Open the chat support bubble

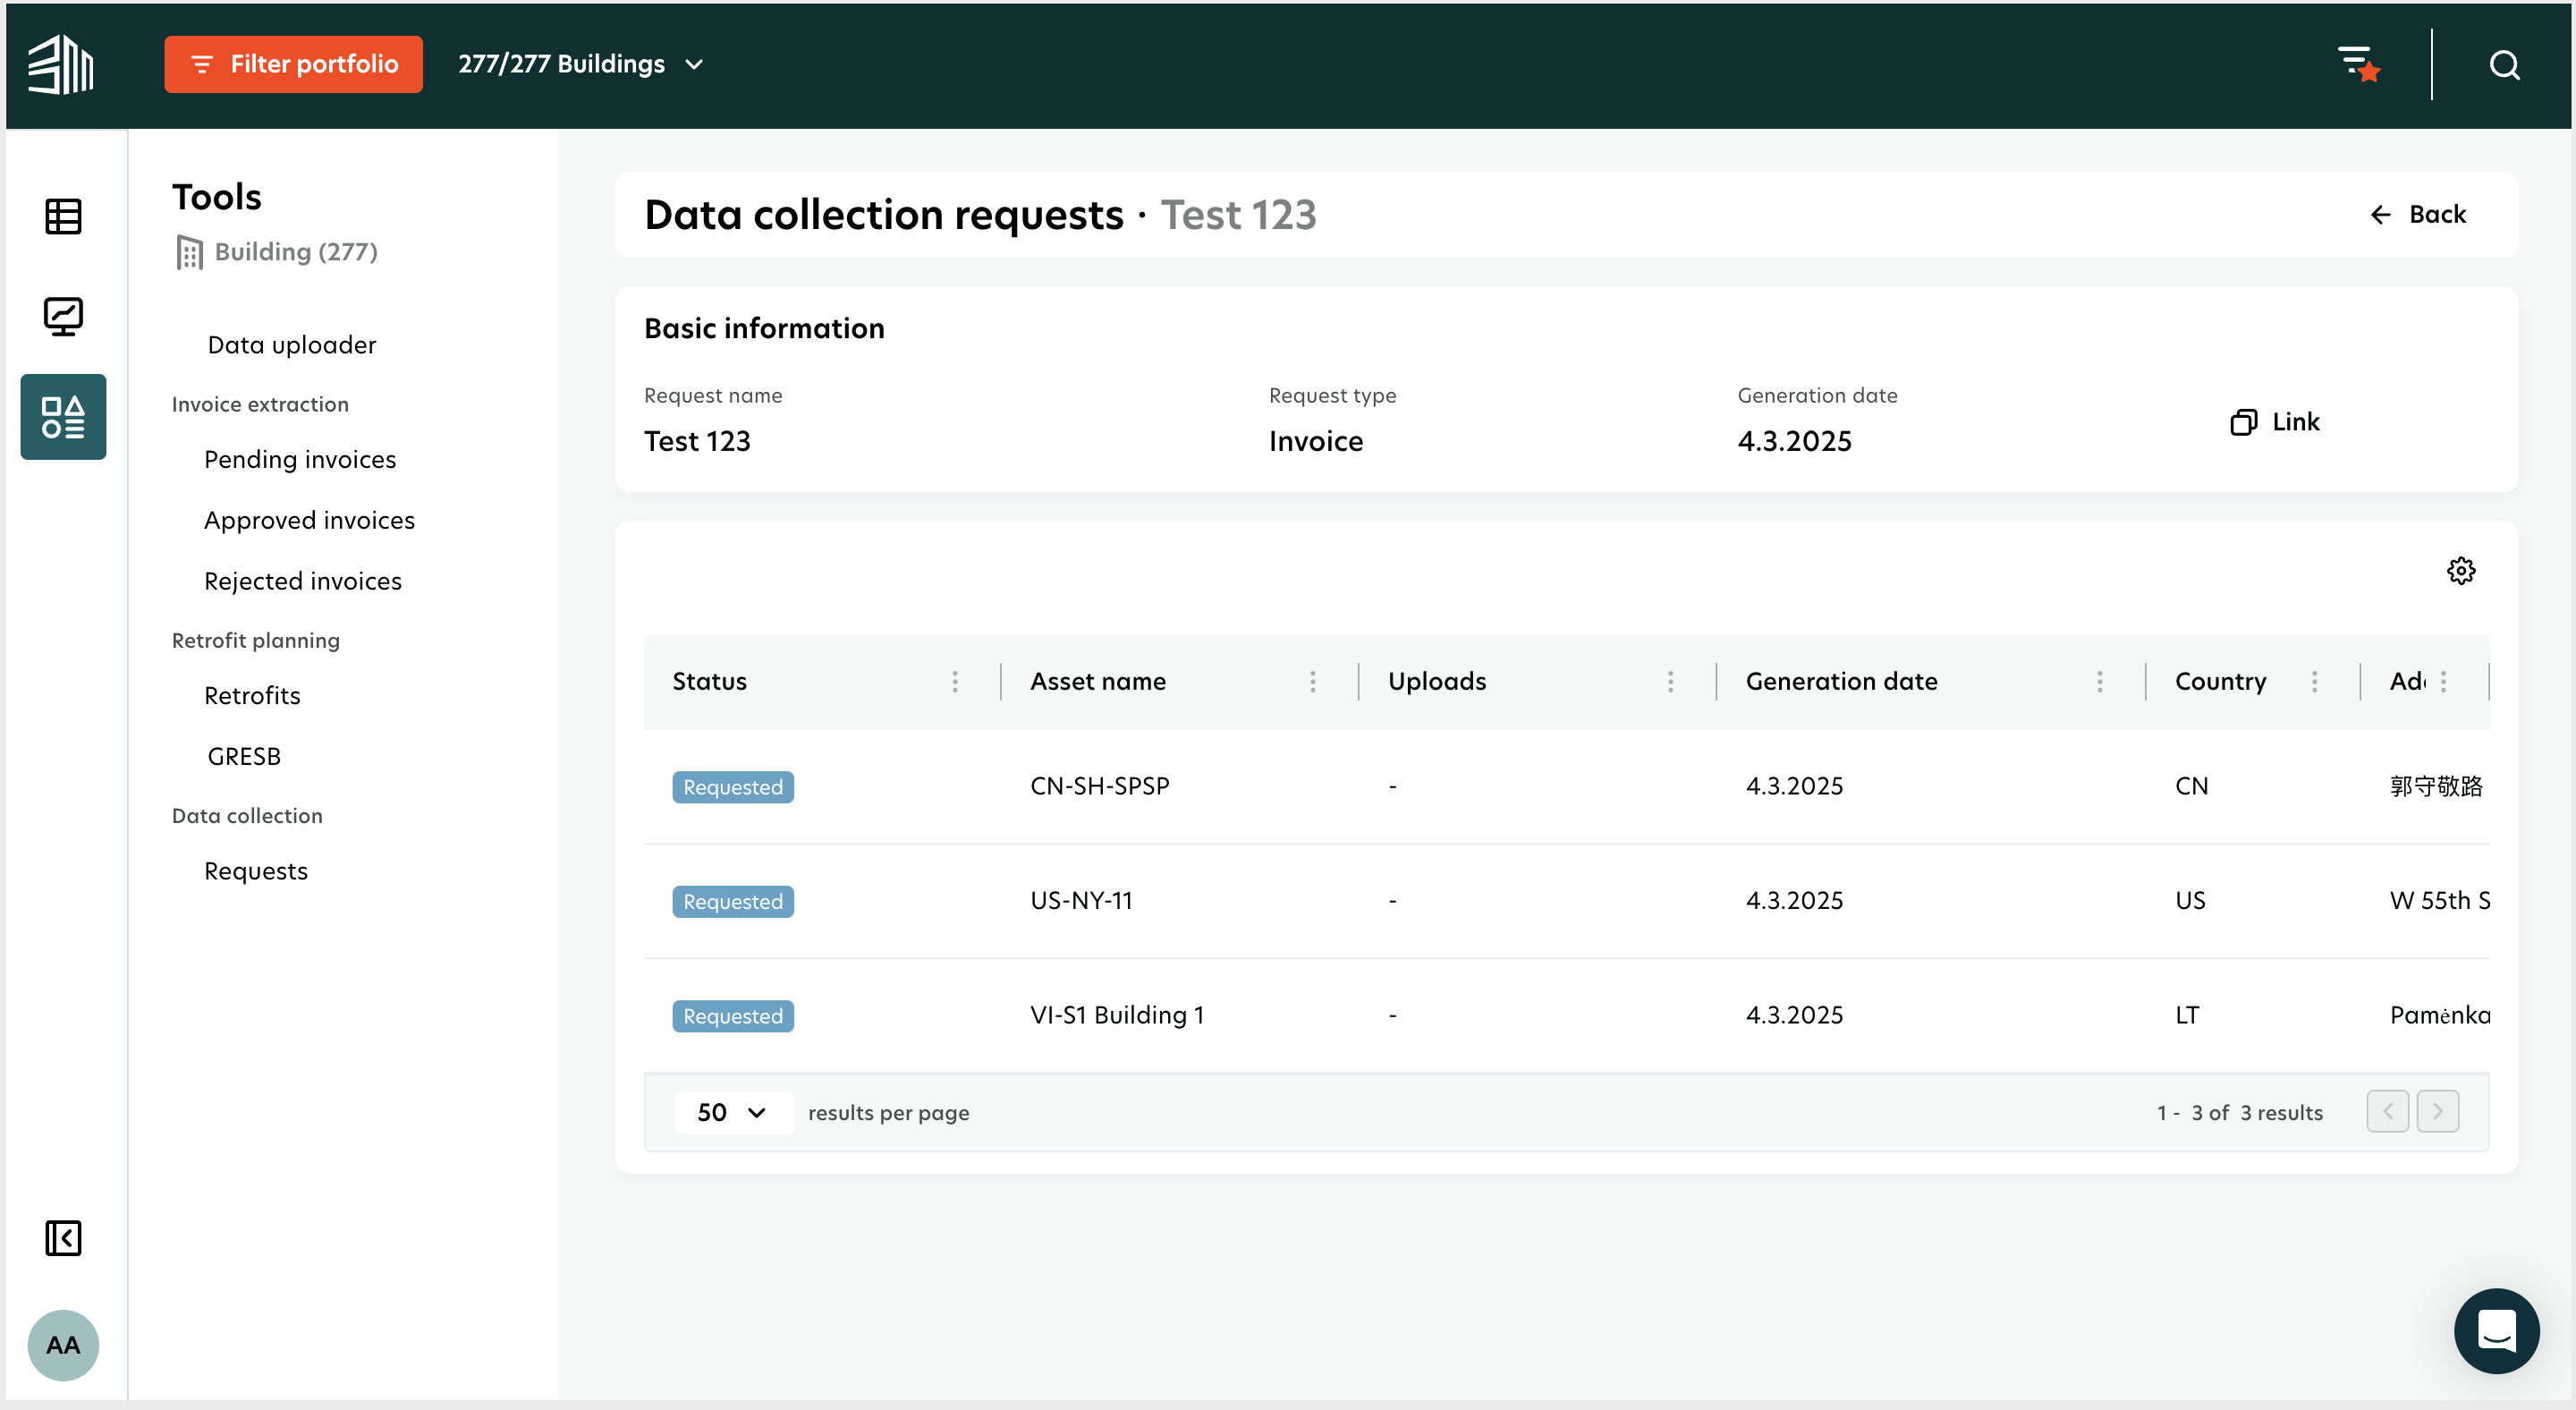pos(2496,1331)
